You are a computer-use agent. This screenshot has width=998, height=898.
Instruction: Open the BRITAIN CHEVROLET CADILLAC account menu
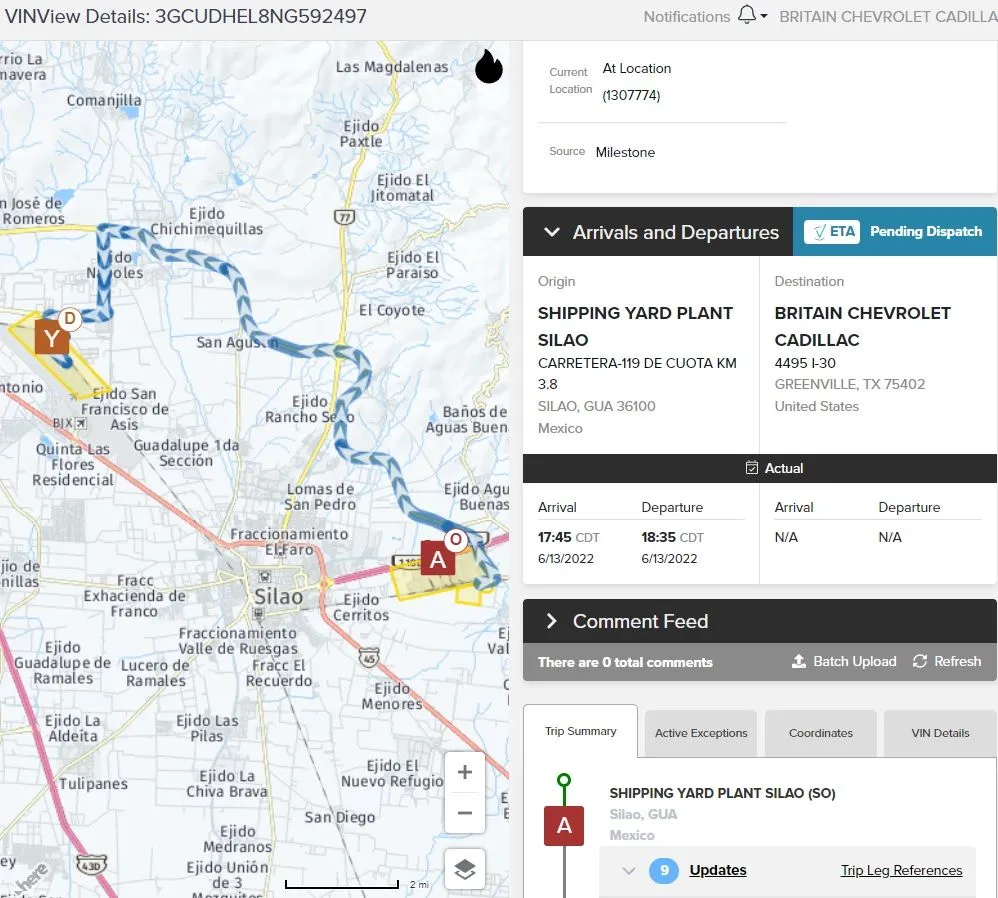point(887,16)
